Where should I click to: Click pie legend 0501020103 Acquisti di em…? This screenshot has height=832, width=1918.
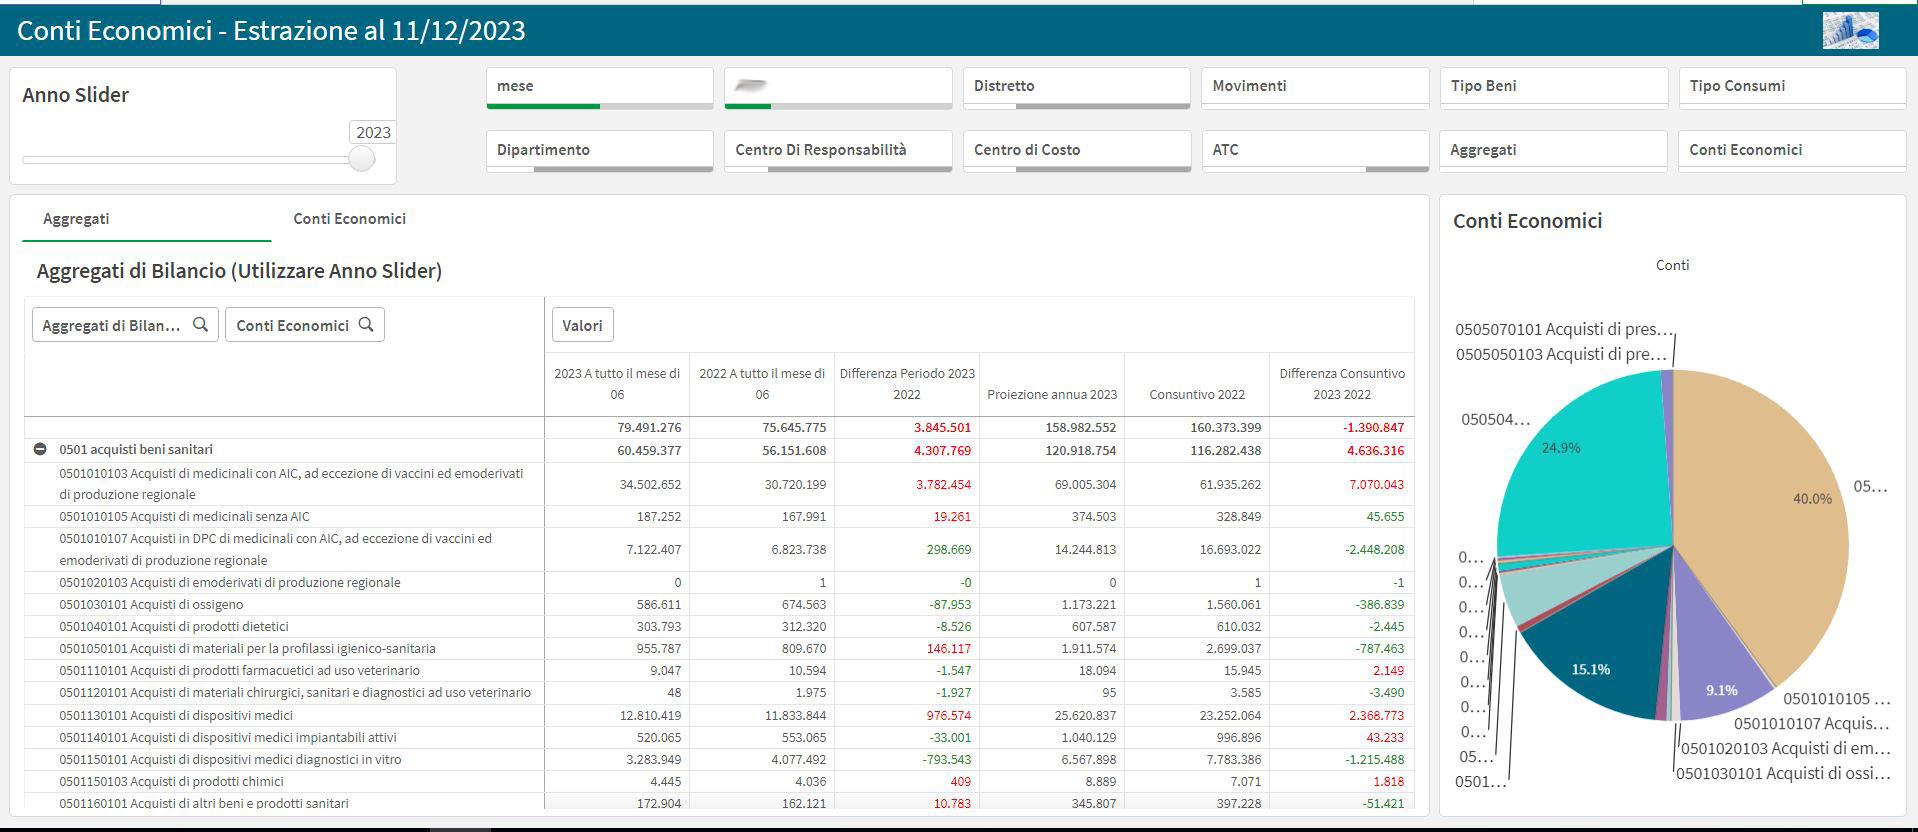tap(1786, 748)
